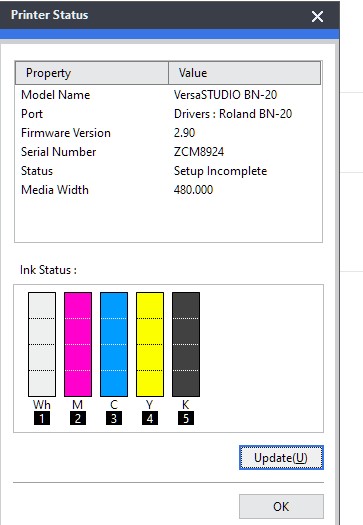Select the yellow ink level bar
Image resolution: width=363 pixels, height=525 pixels.
[x=150, y=344]
